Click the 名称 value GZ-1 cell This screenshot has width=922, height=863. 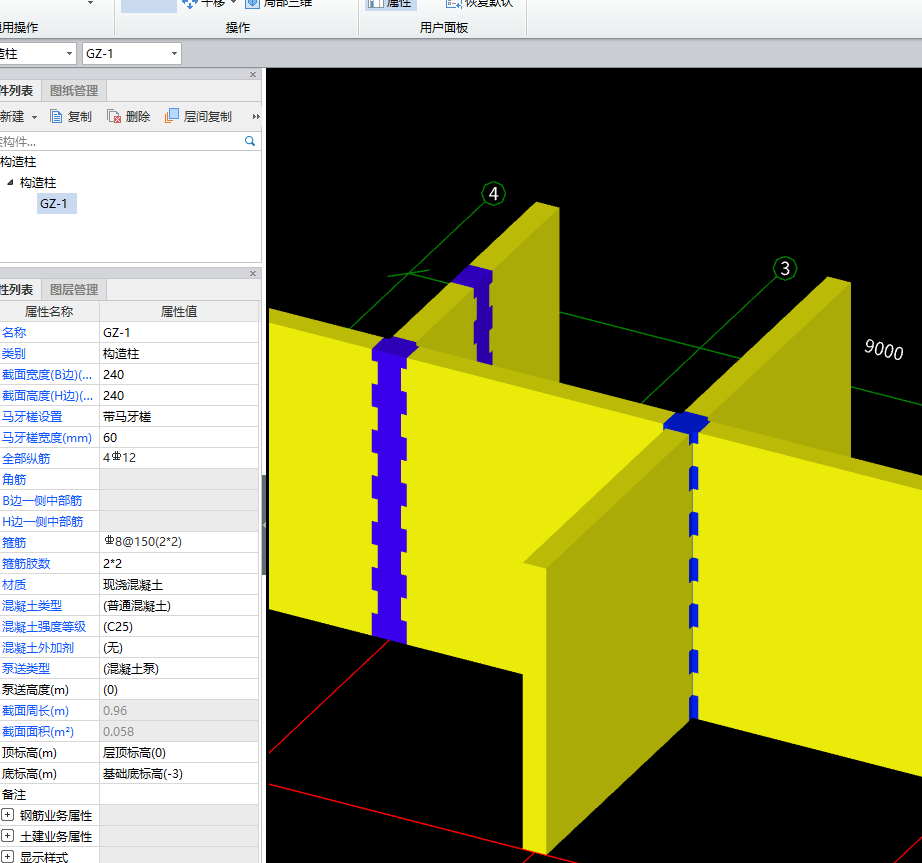pos(179,332)
